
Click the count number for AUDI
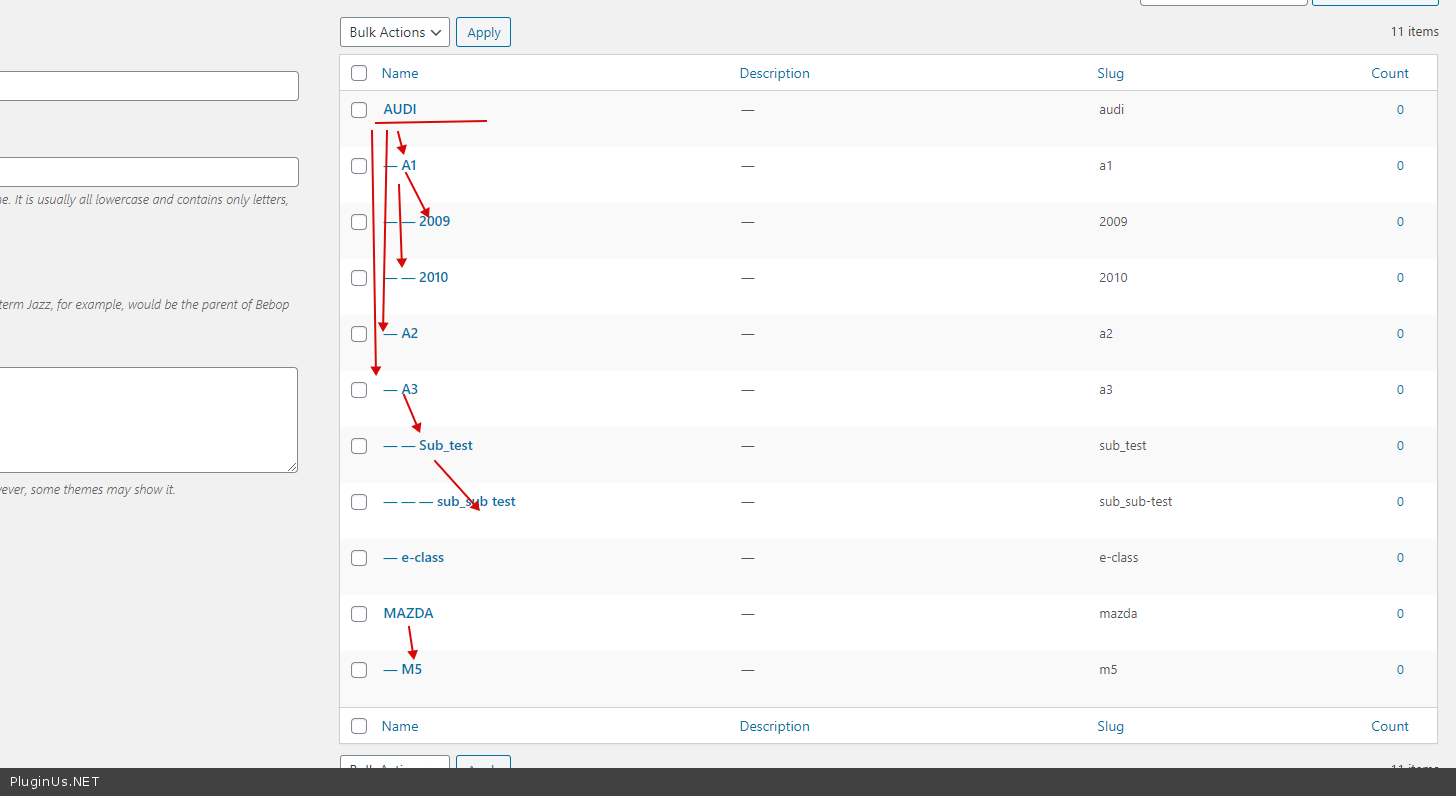coord(1400,110)
